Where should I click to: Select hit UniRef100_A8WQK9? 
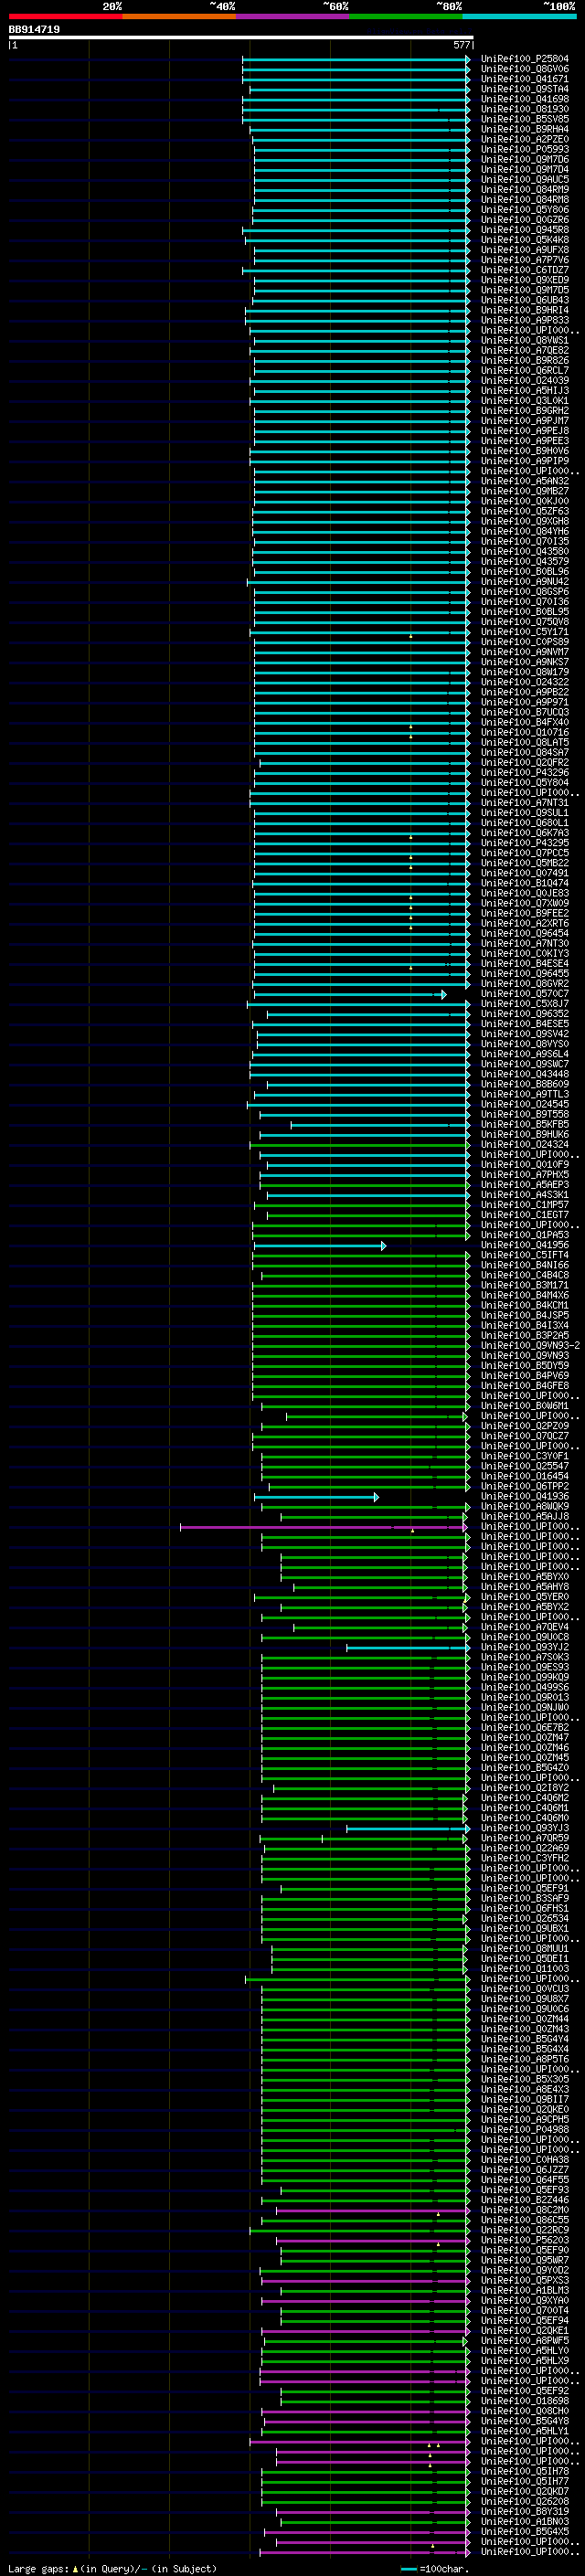point(524,1507)
